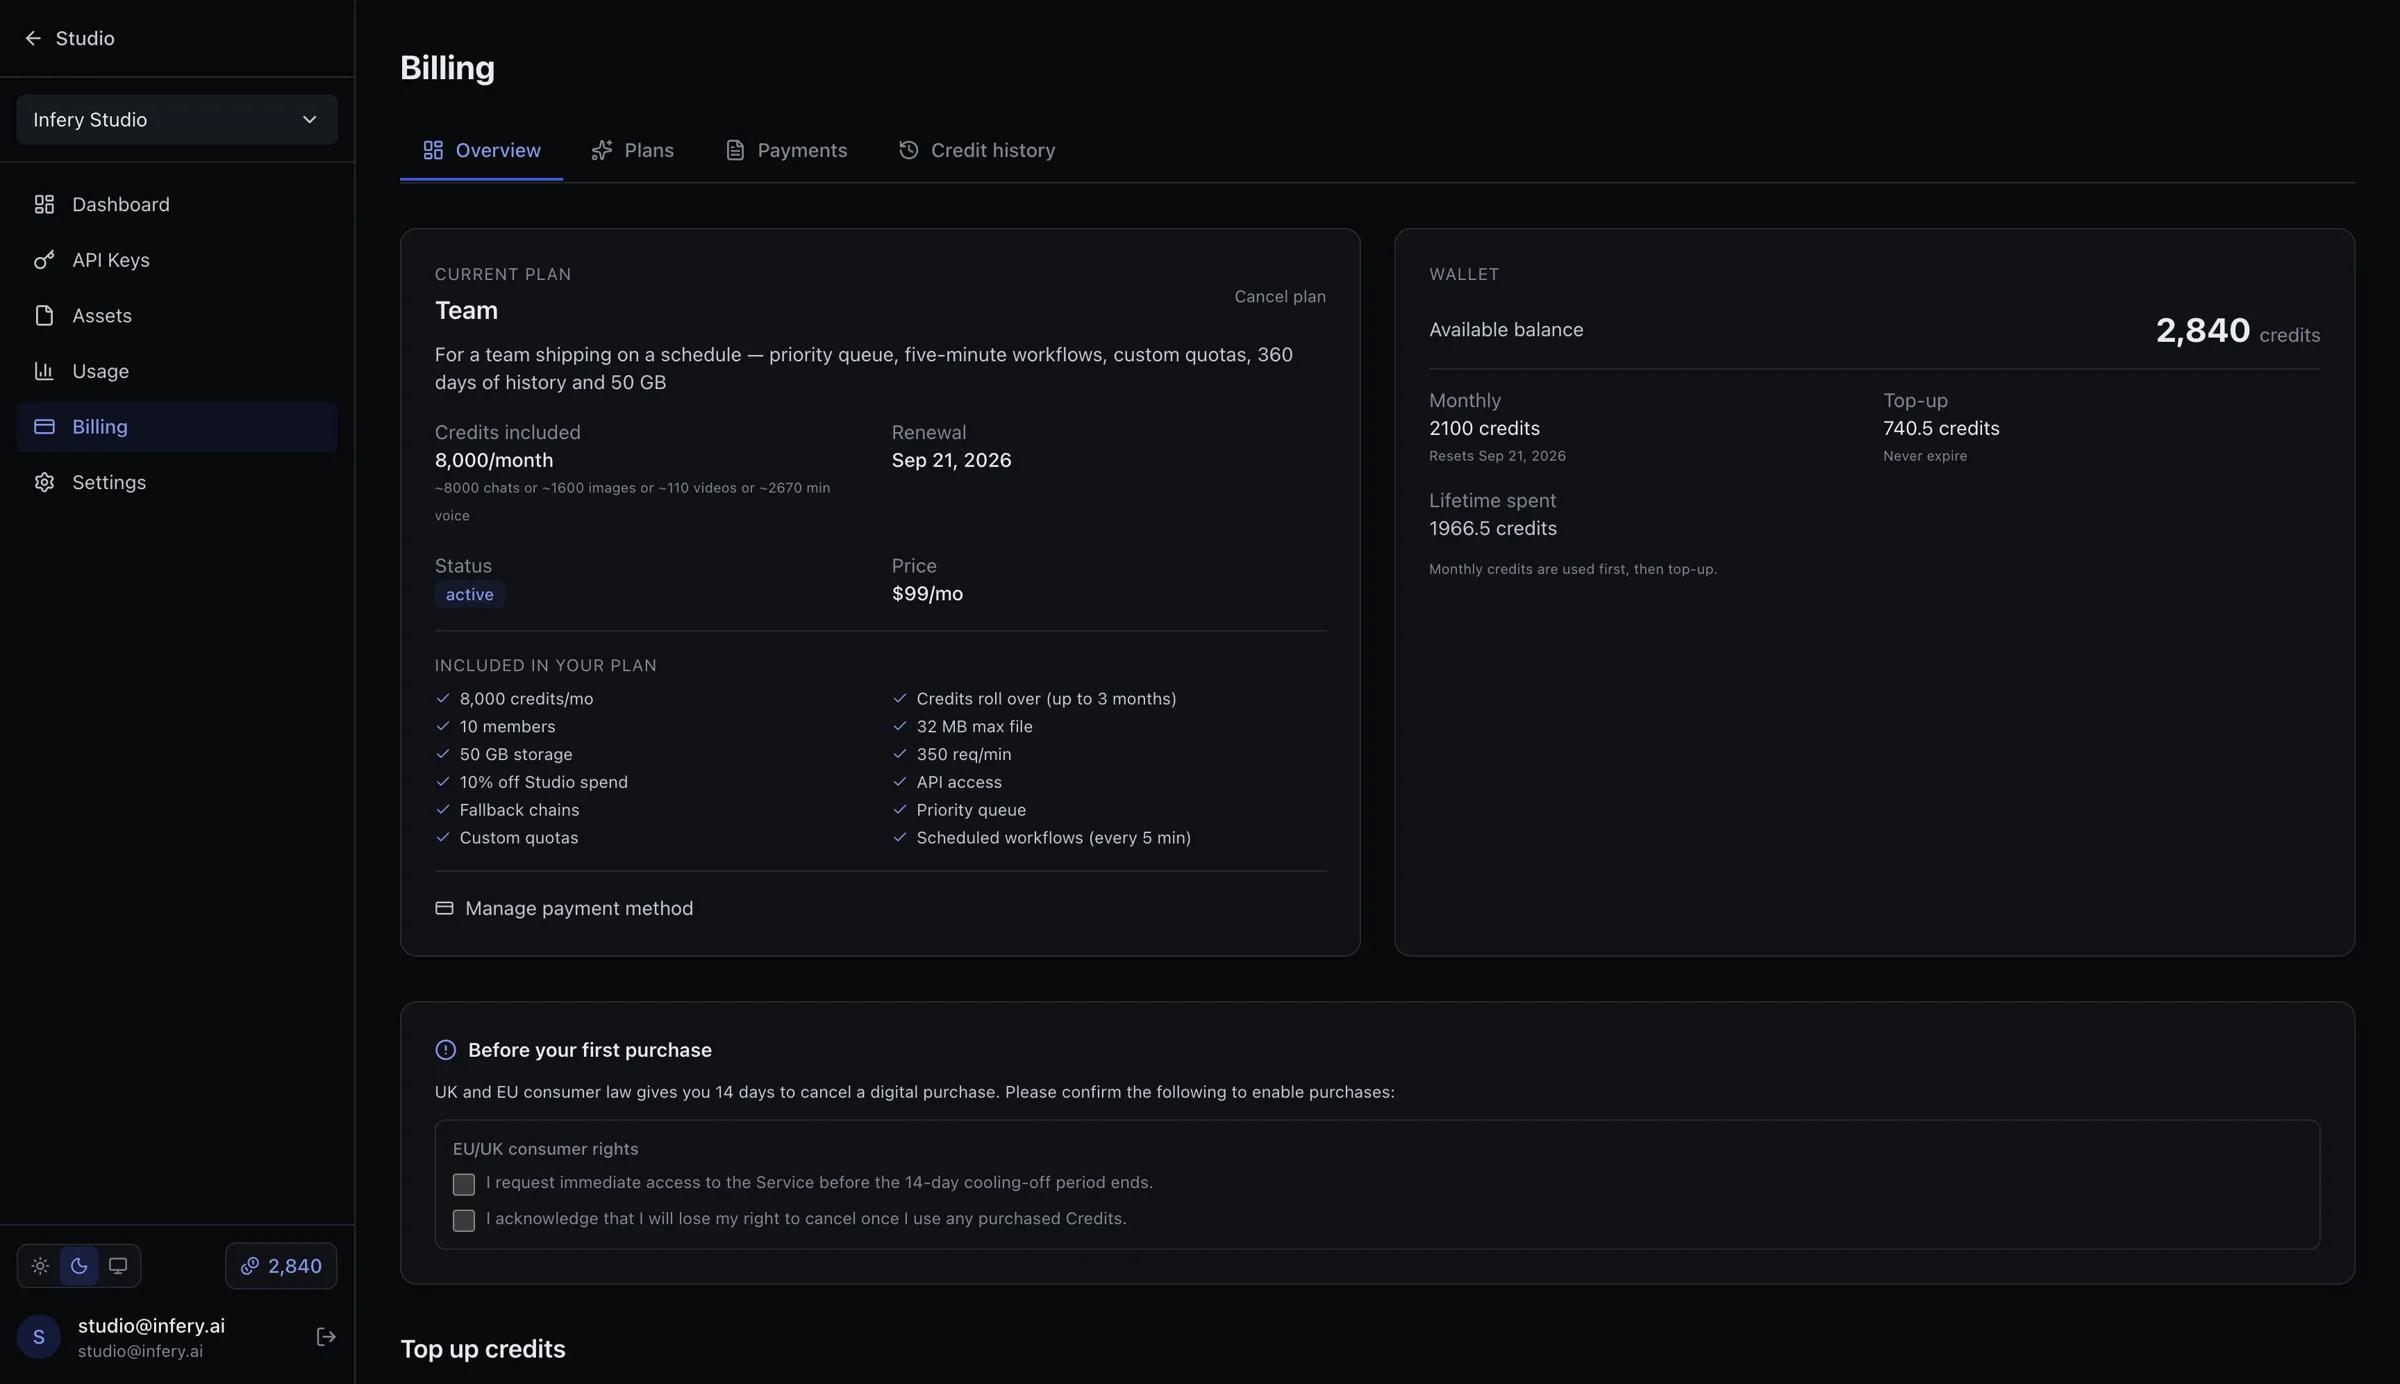
Task: Open Settings from the sidebar
Action: (177, 482)
